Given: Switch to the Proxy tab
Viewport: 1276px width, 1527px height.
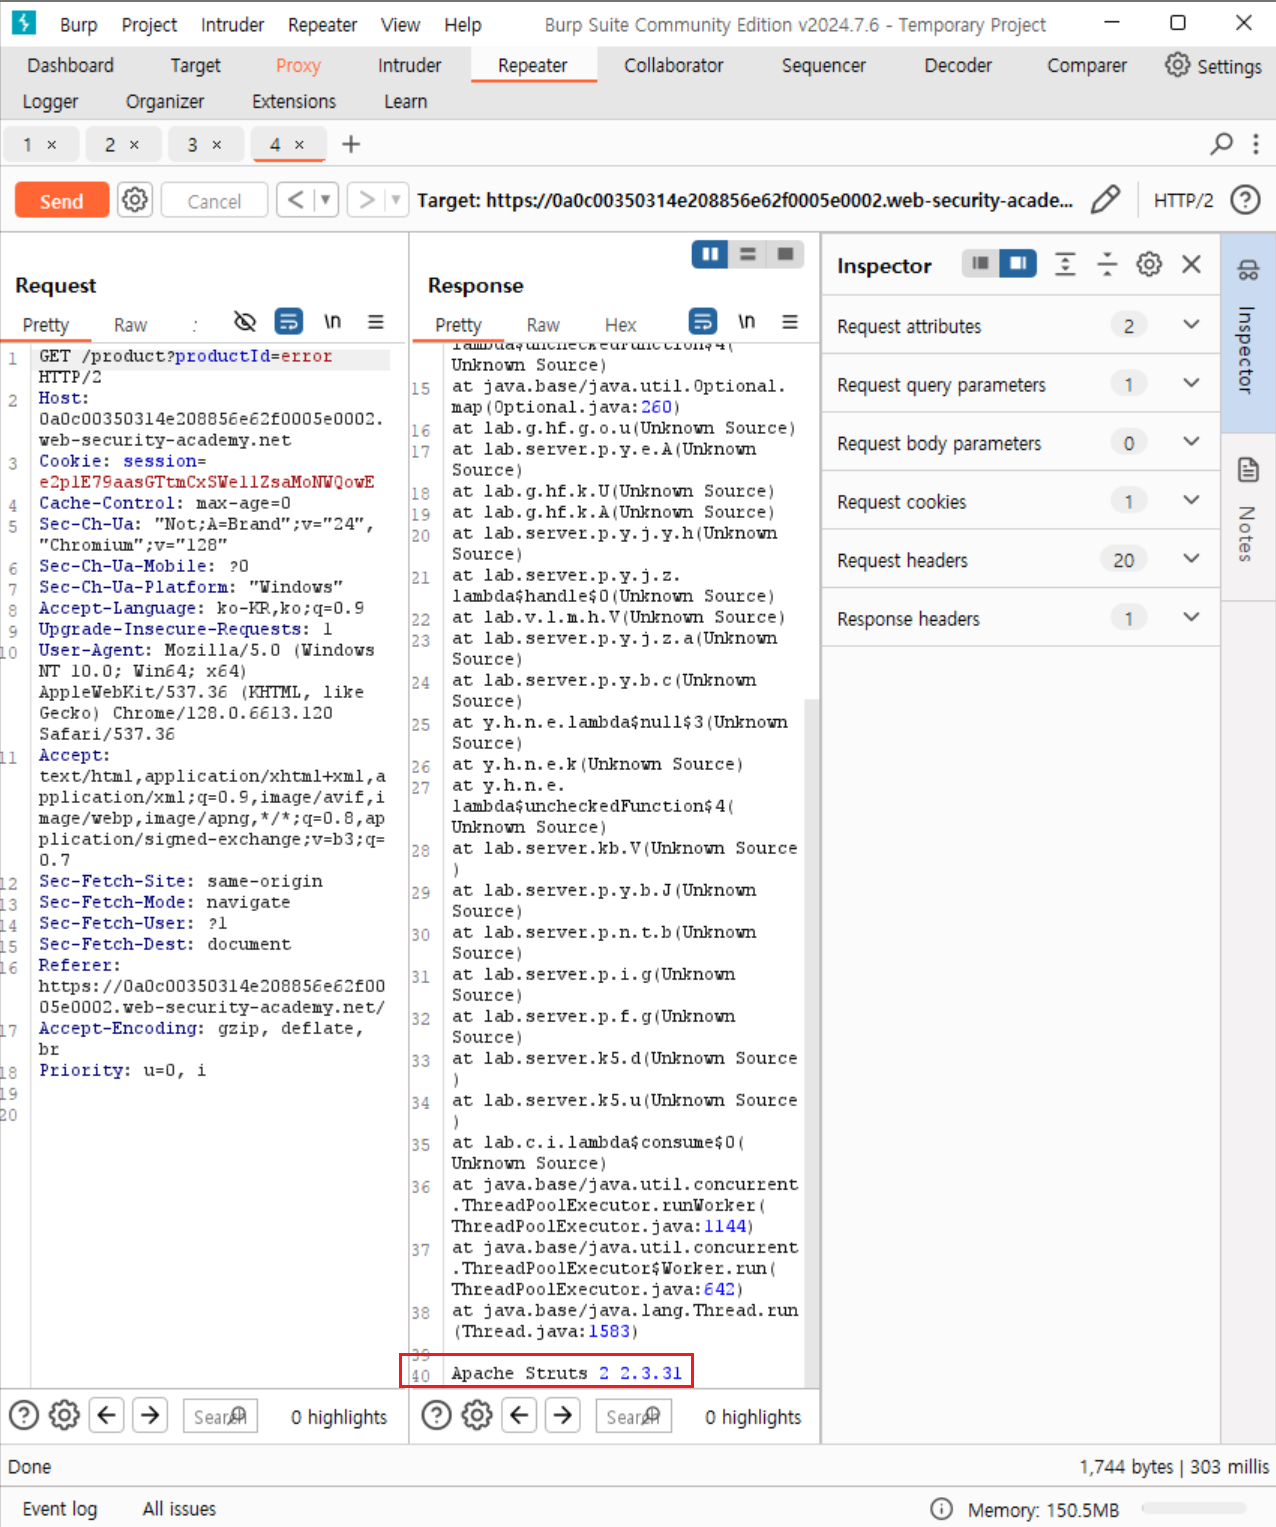Looking at the screenshot, I should 298,66.
